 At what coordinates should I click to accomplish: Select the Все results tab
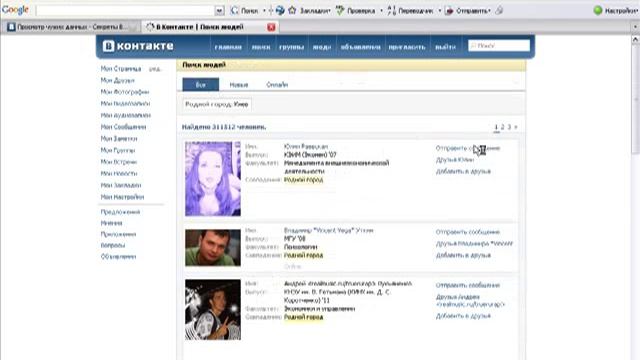coord(200,84)
